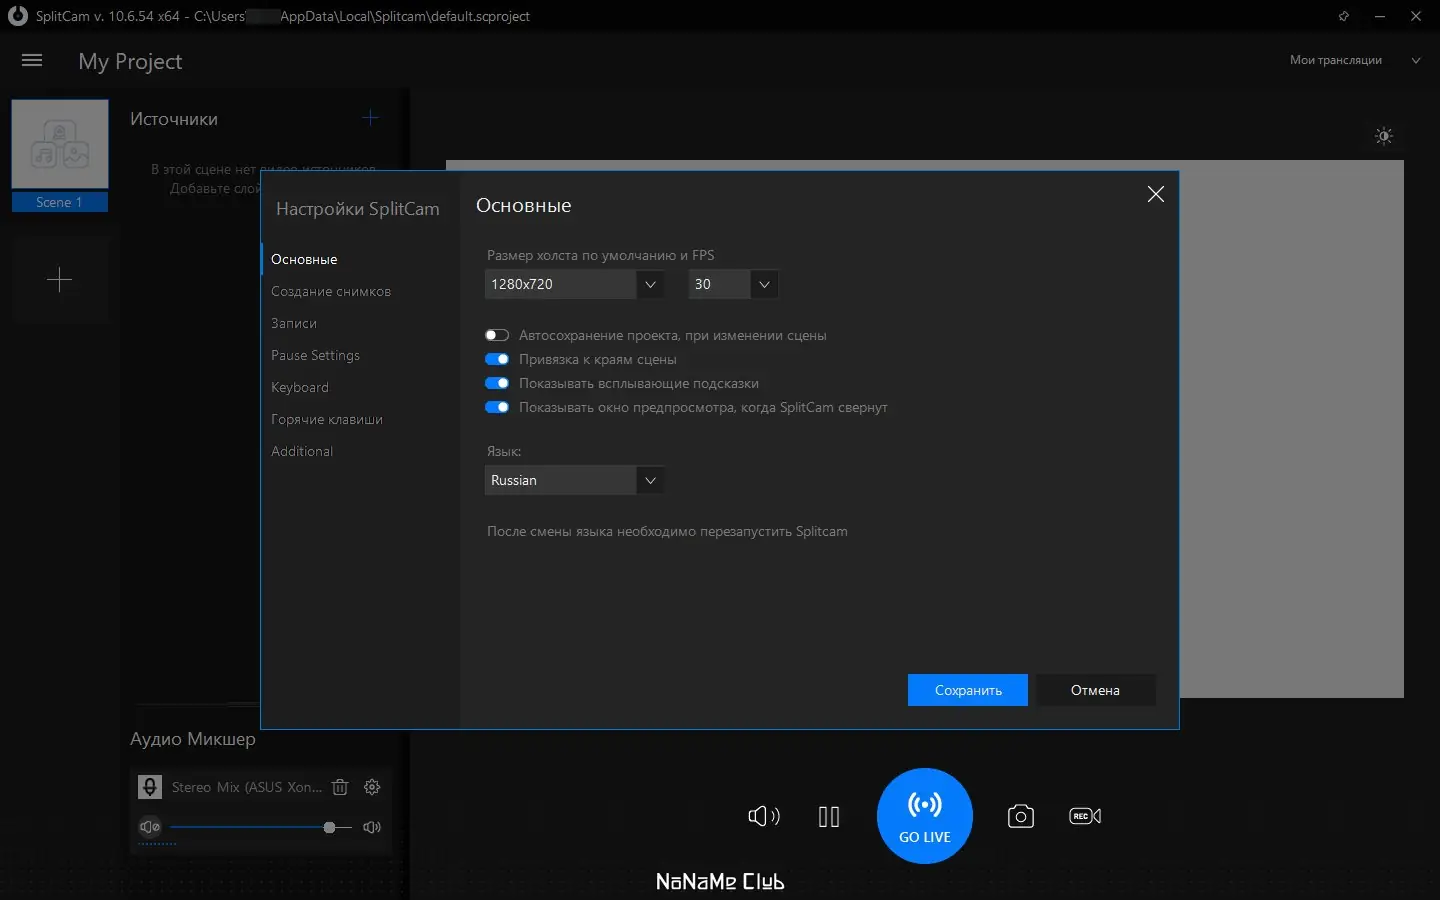This screenshot has width=1440, height=900.
Task: Select the Основные settings tab
Action: (304, 259)
